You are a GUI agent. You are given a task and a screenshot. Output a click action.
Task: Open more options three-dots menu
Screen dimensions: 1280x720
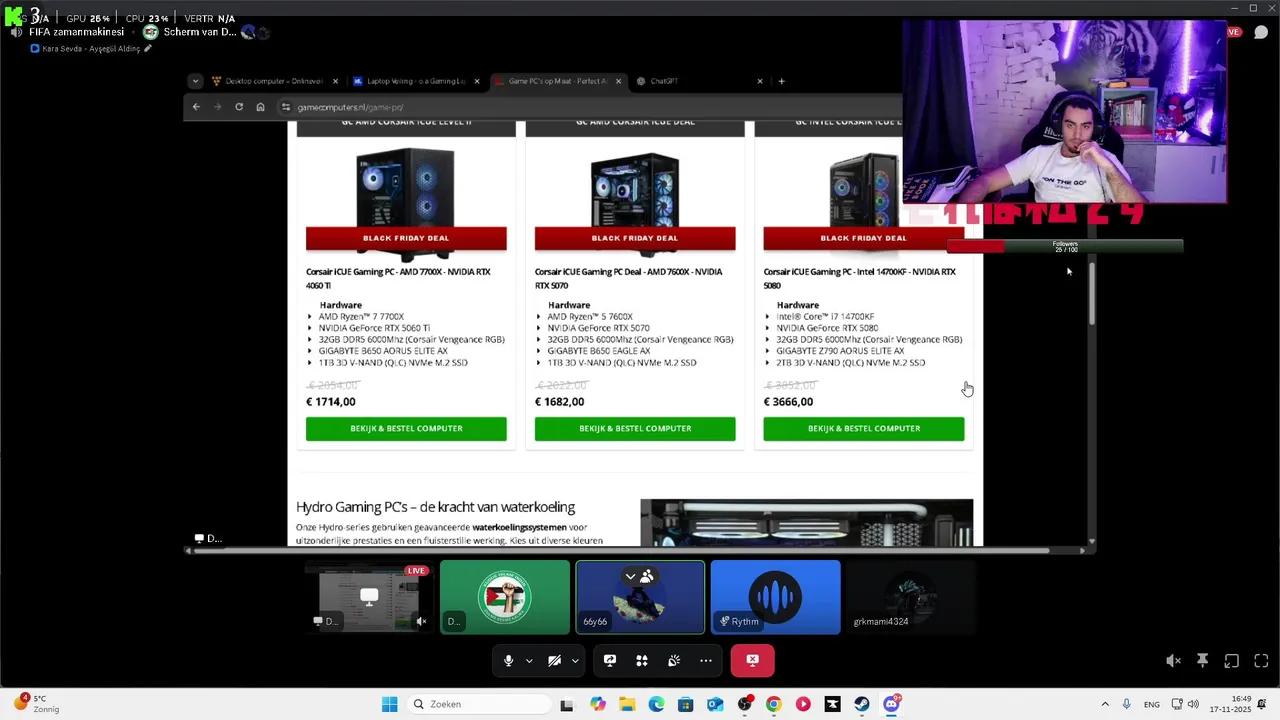[706, 660]
